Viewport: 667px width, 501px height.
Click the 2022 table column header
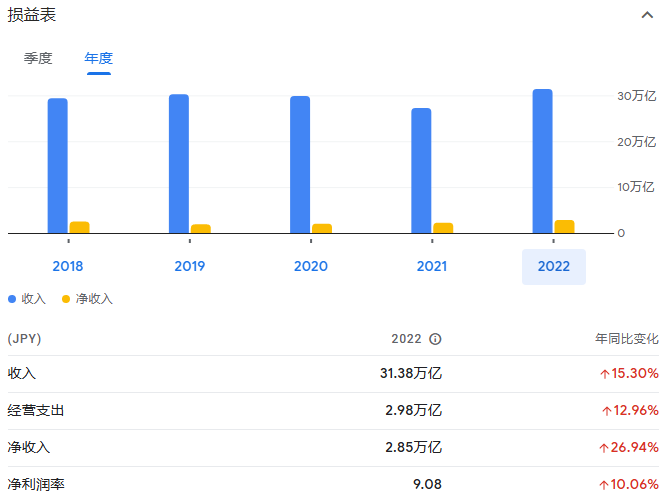(406, 339)
